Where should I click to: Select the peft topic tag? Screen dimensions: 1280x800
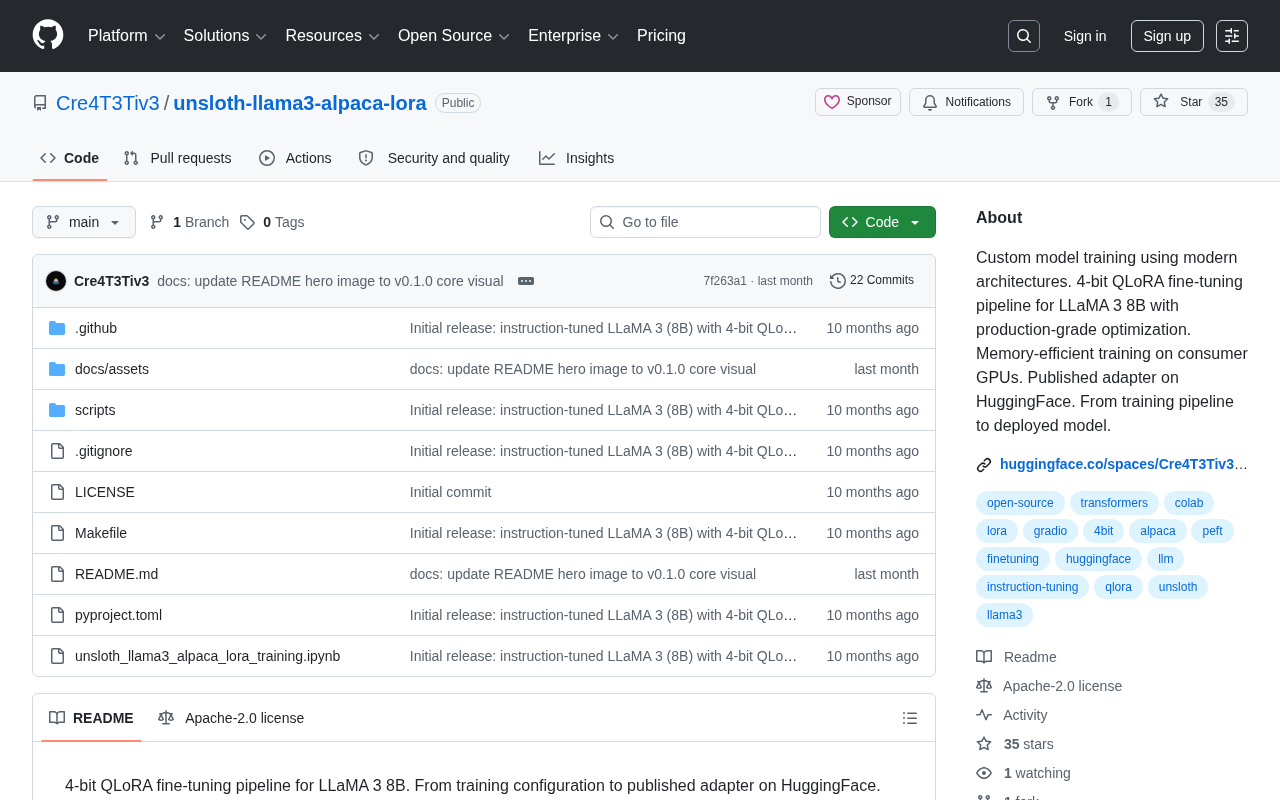click(1212, 531)
